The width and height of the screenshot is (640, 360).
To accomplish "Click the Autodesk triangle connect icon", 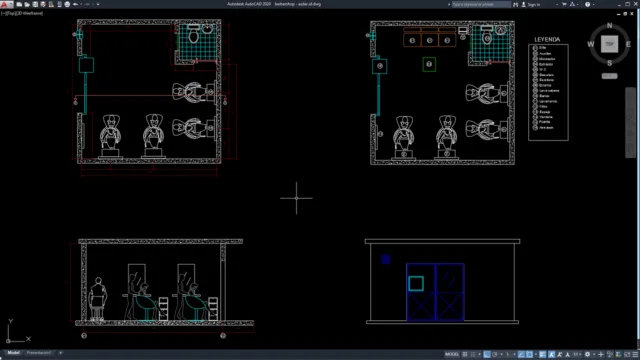I will 572,4.
